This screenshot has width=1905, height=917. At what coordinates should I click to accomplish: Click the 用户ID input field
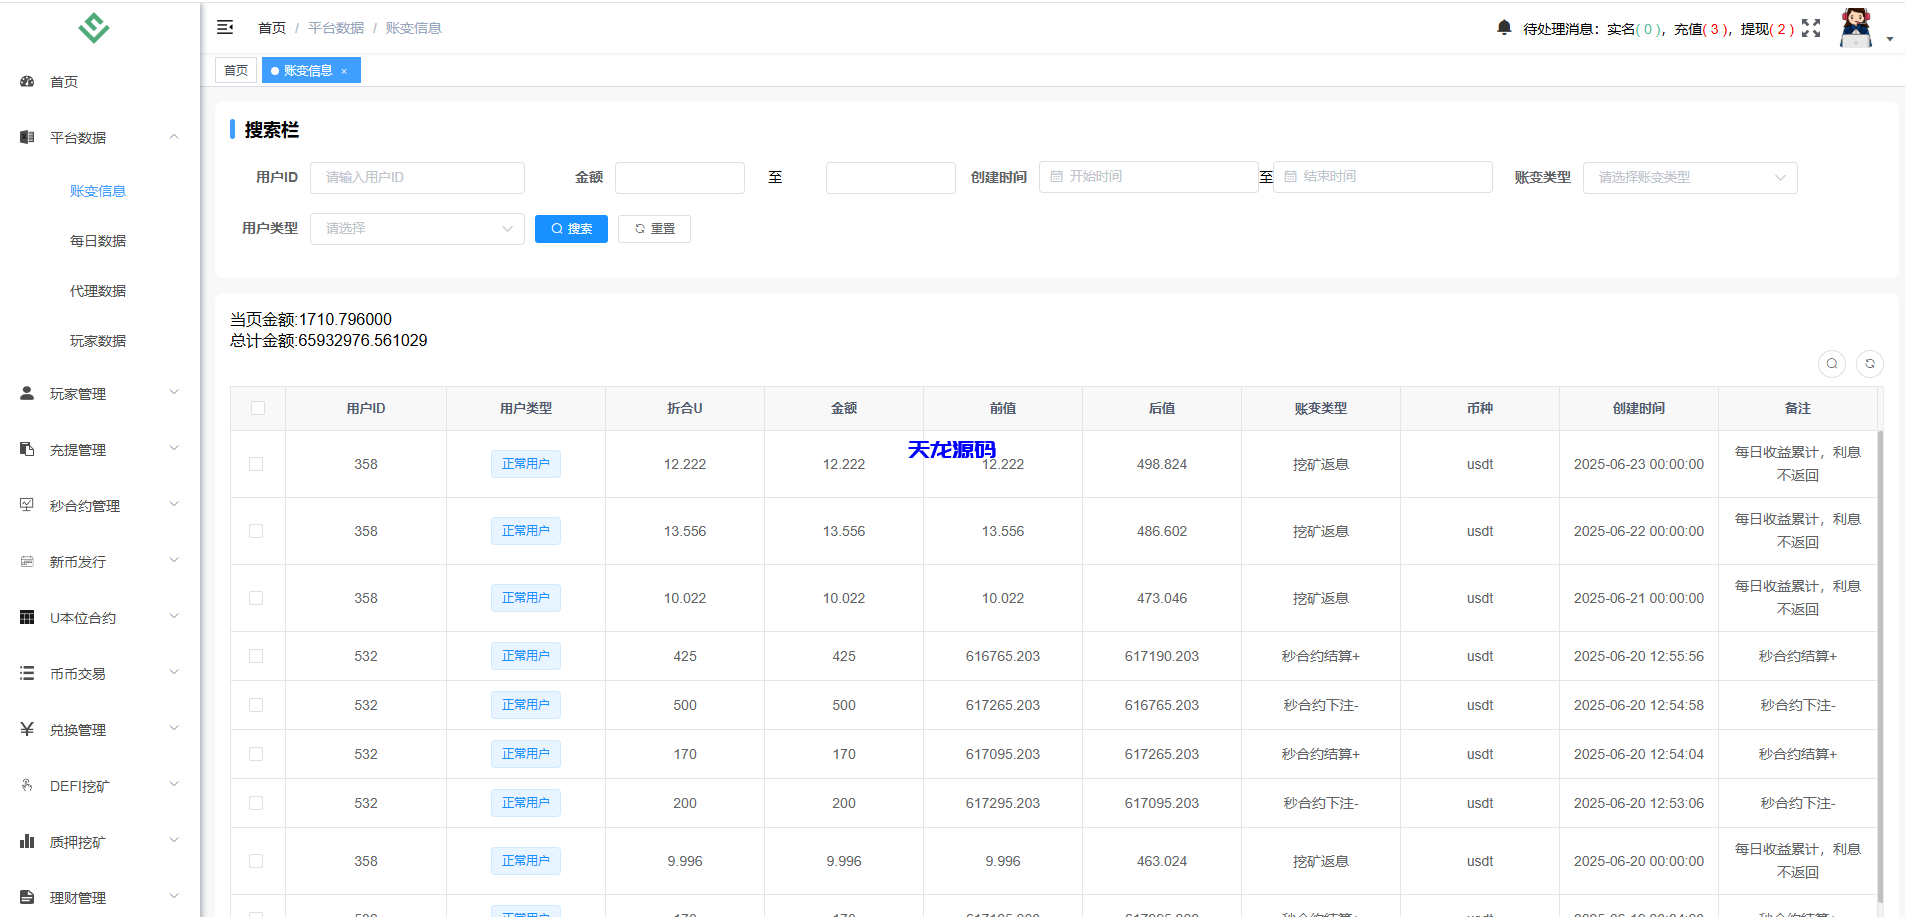(417, 177)
